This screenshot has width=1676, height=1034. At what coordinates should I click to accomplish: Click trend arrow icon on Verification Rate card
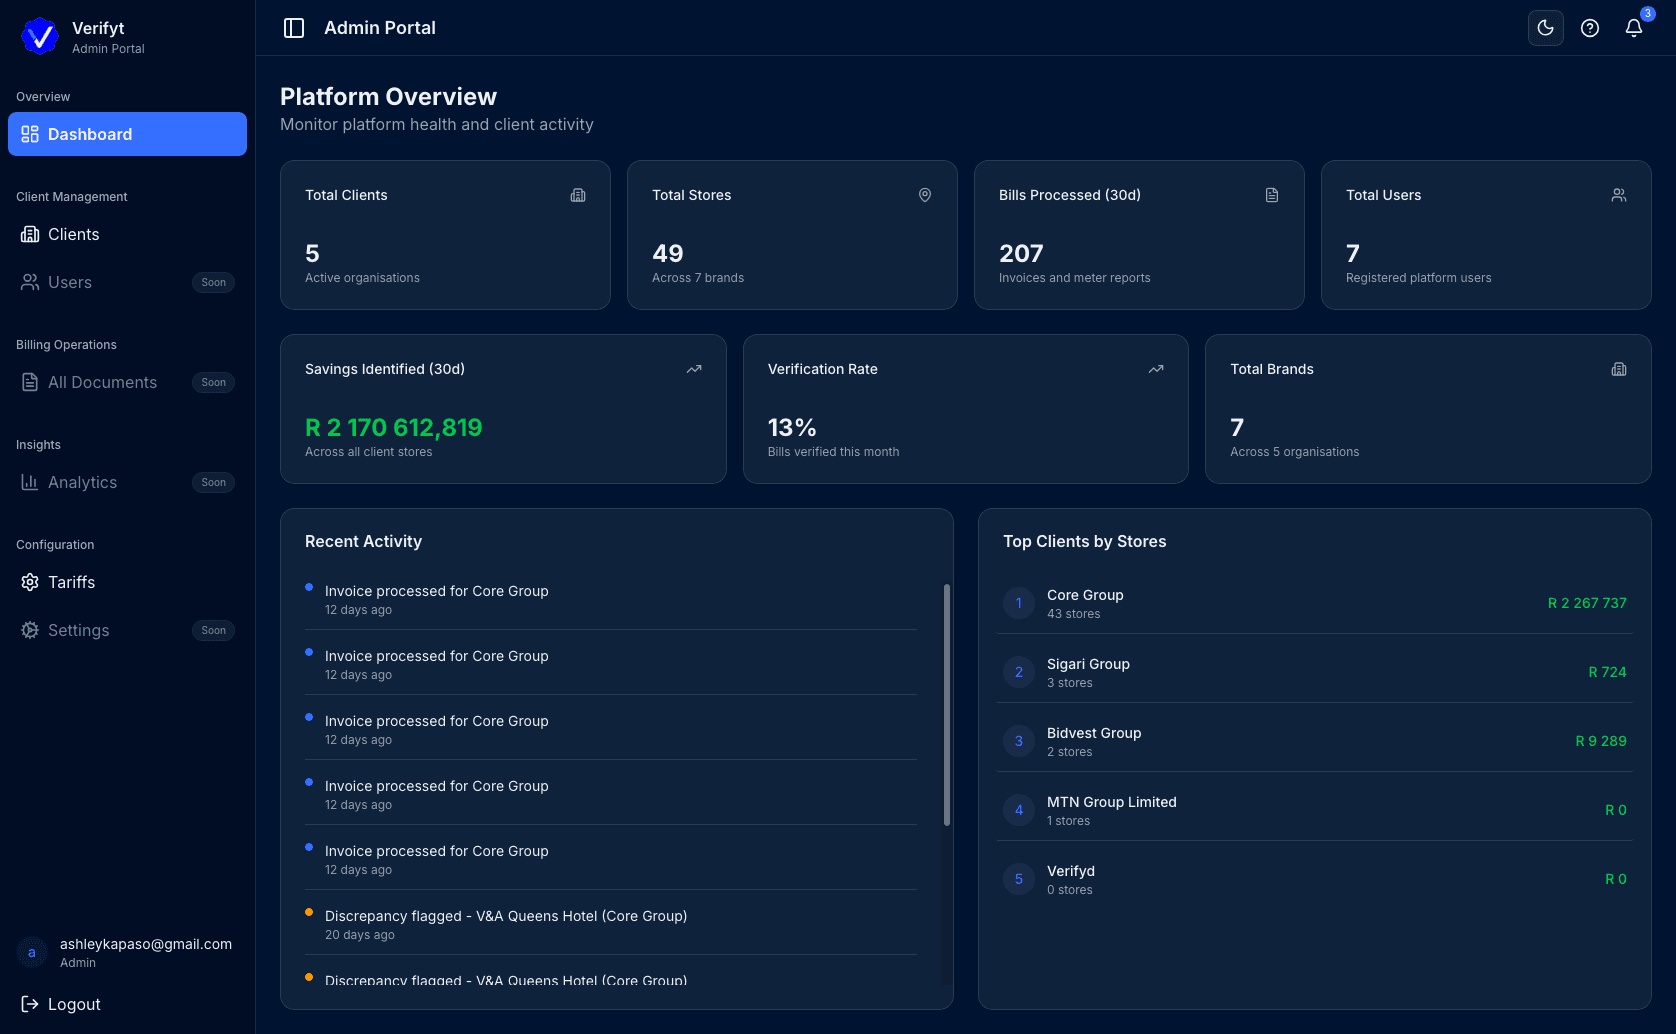pos(1156,369)
